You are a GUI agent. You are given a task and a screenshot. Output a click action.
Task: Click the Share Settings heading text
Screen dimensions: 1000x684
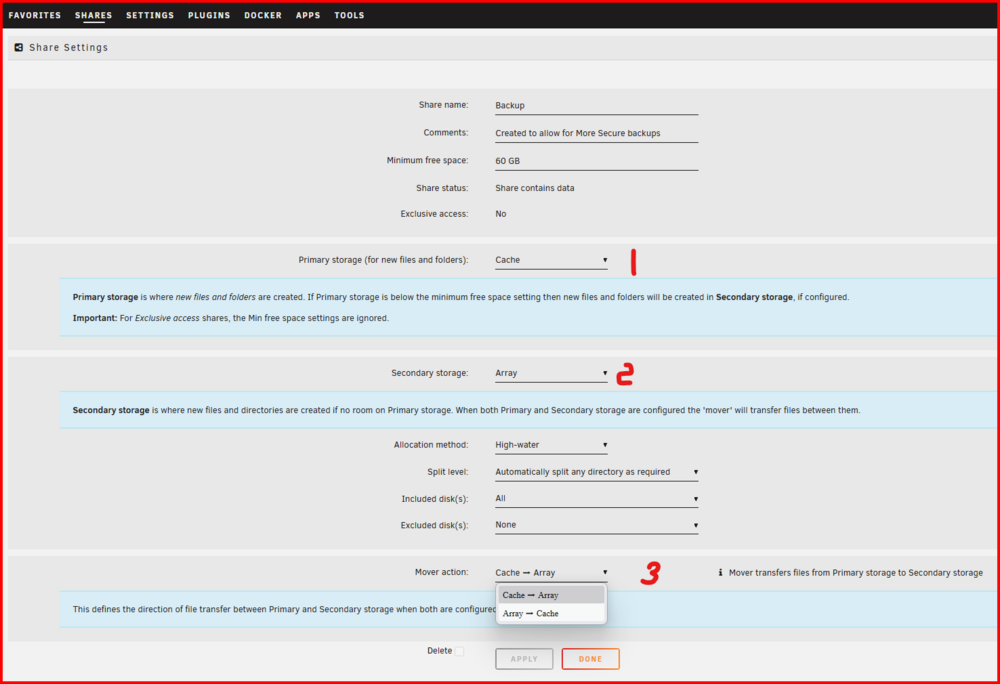pyautogui.click(x=68, y=48)
